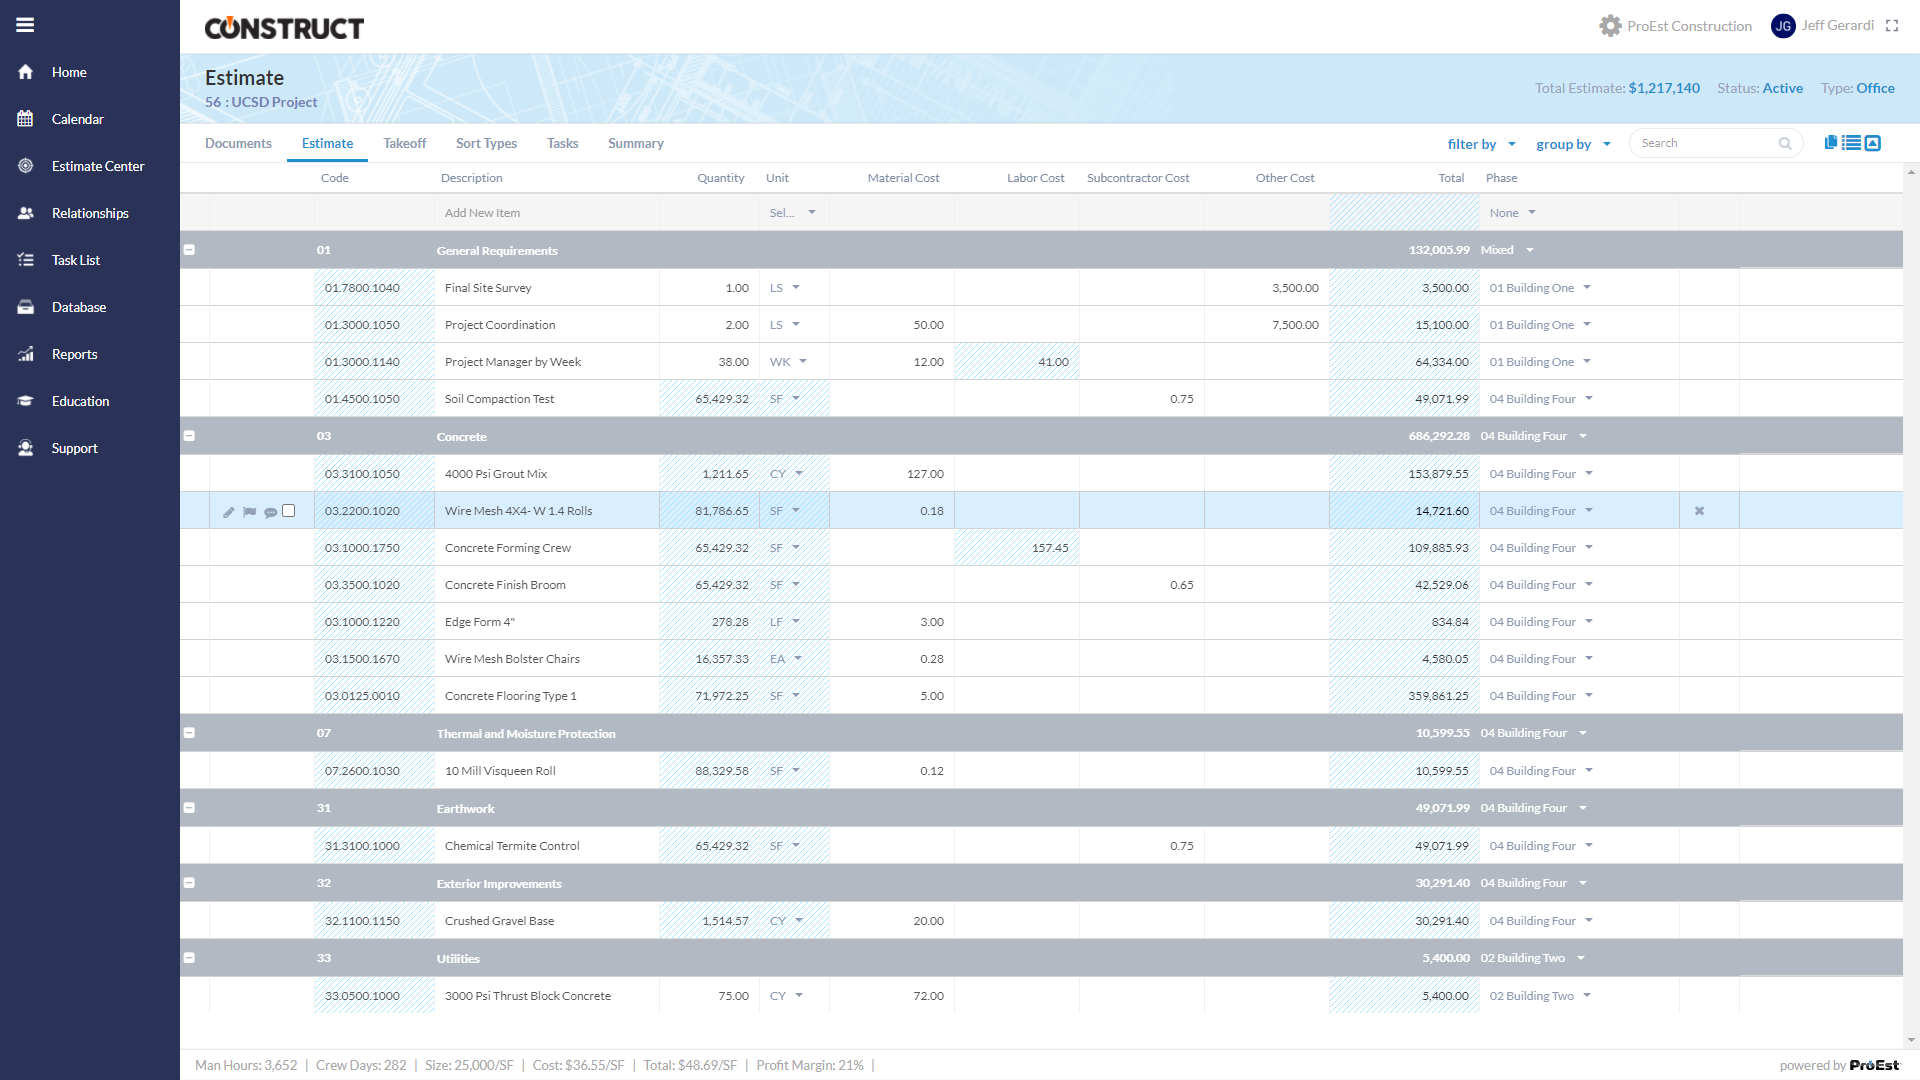The width and height of the screenshot is (1920, 1080).
Task: Open the filter by dropdown
Action: click(x=1481, y=144)
